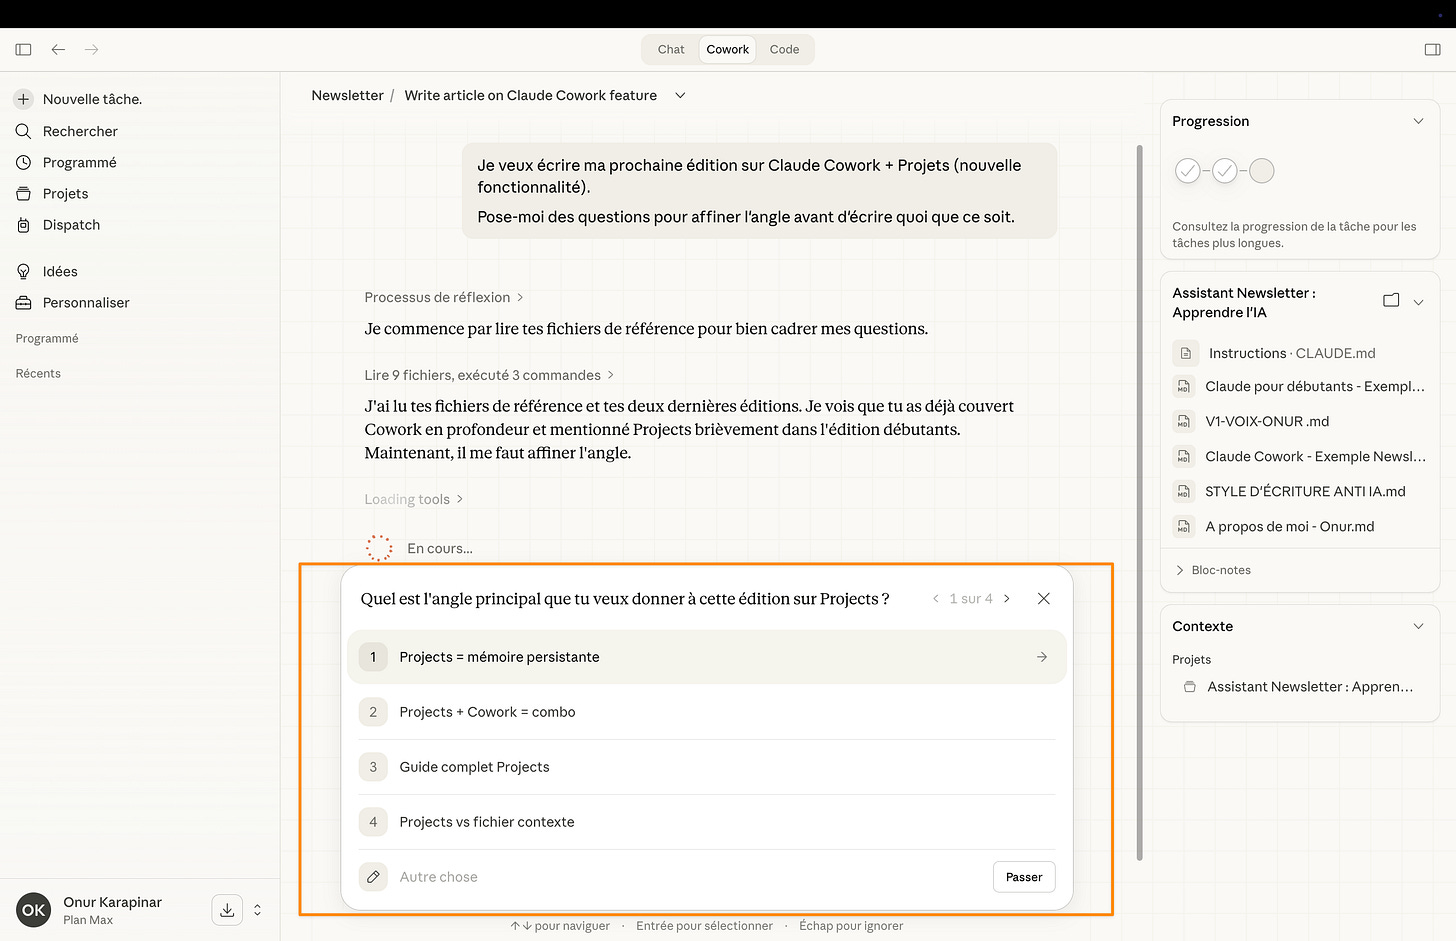
Task: Expand the Loading tools step
Action: 414,499
